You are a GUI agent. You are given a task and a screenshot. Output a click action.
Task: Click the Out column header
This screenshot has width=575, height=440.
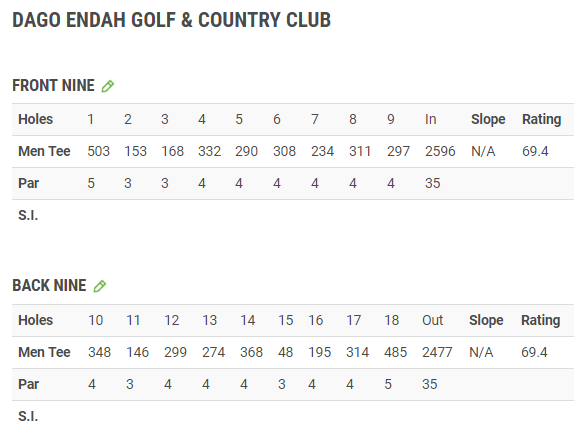tap(432, 320)
